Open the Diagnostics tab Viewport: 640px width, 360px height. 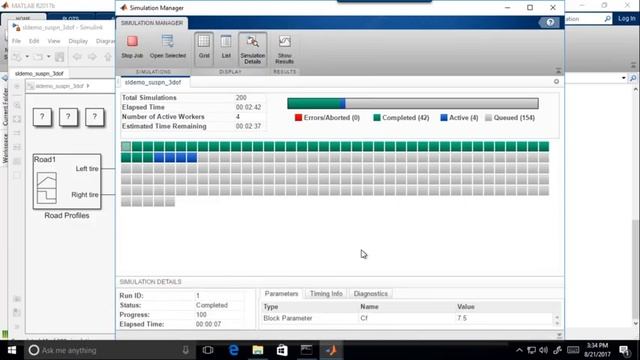(371, 293)
